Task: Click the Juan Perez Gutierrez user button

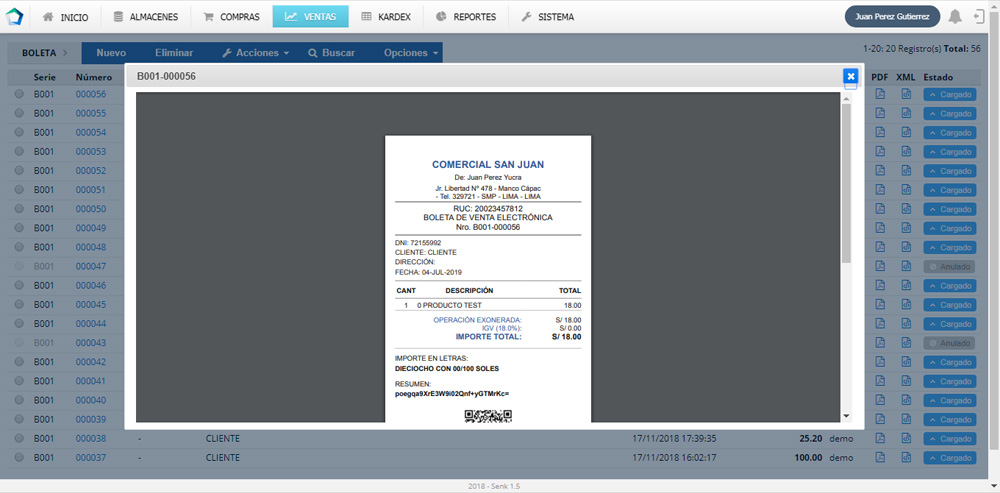Action: point(892,17)
